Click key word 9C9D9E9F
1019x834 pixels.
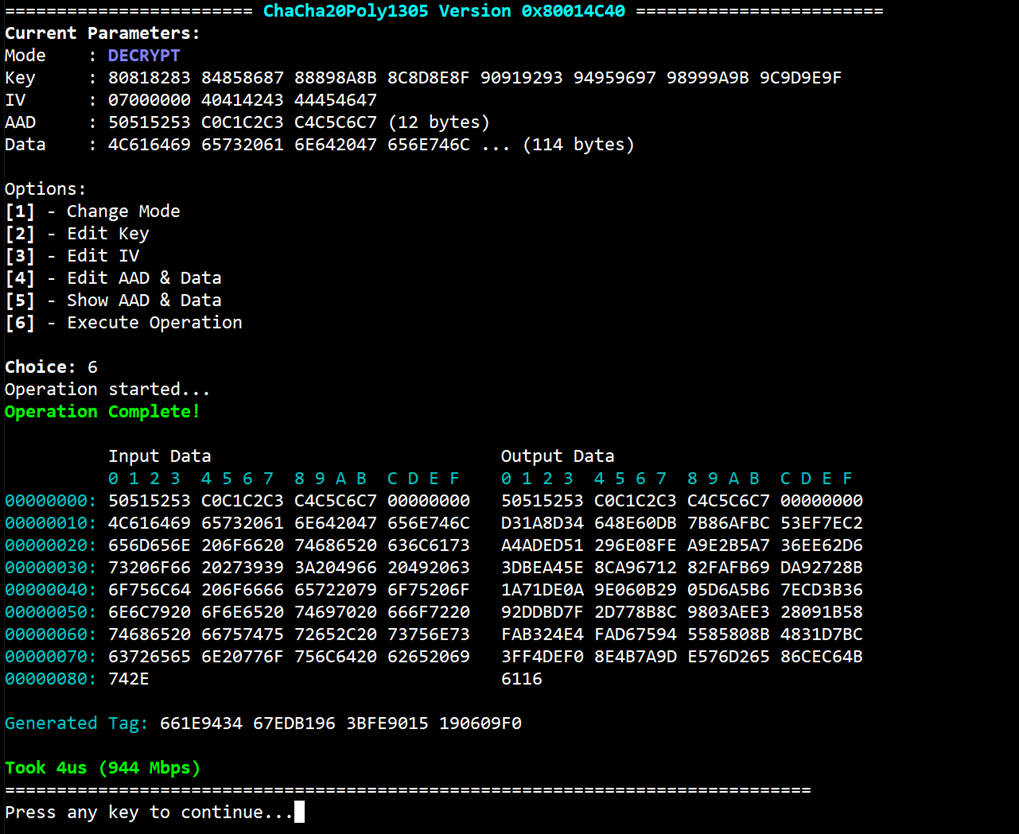coord(801,78)
